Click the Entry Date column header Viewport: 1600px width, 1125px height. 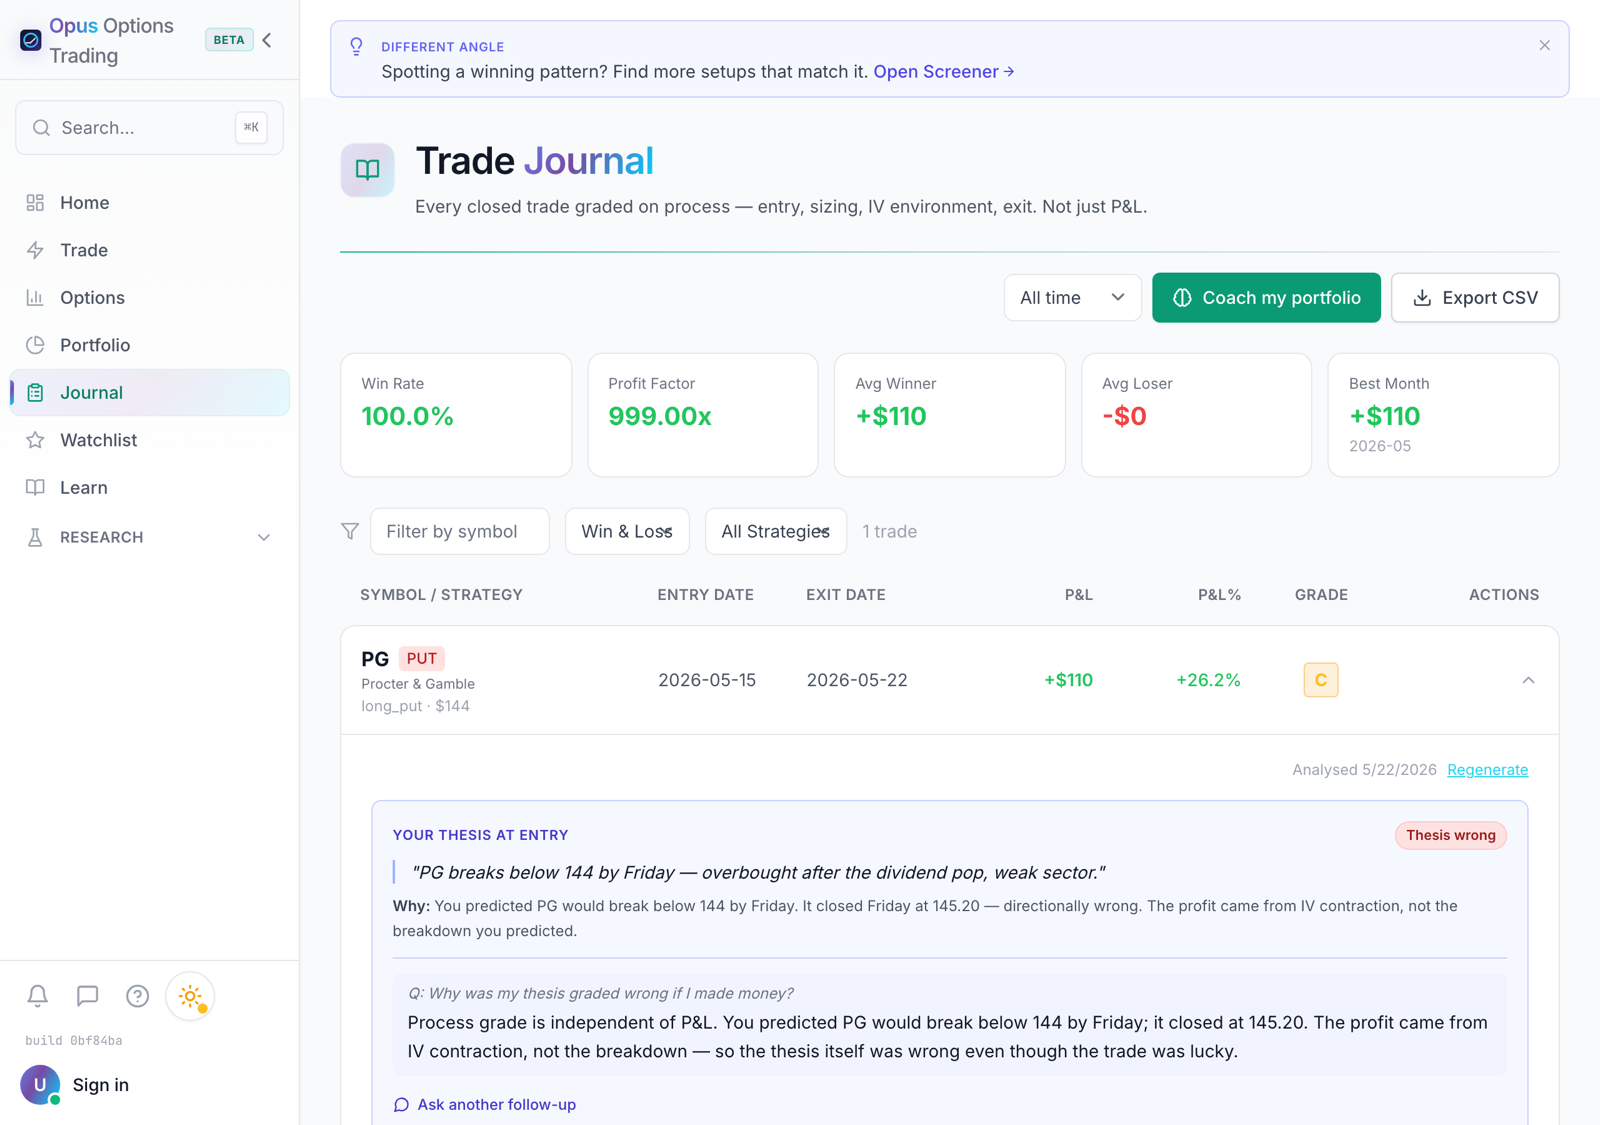pos(705,595)
